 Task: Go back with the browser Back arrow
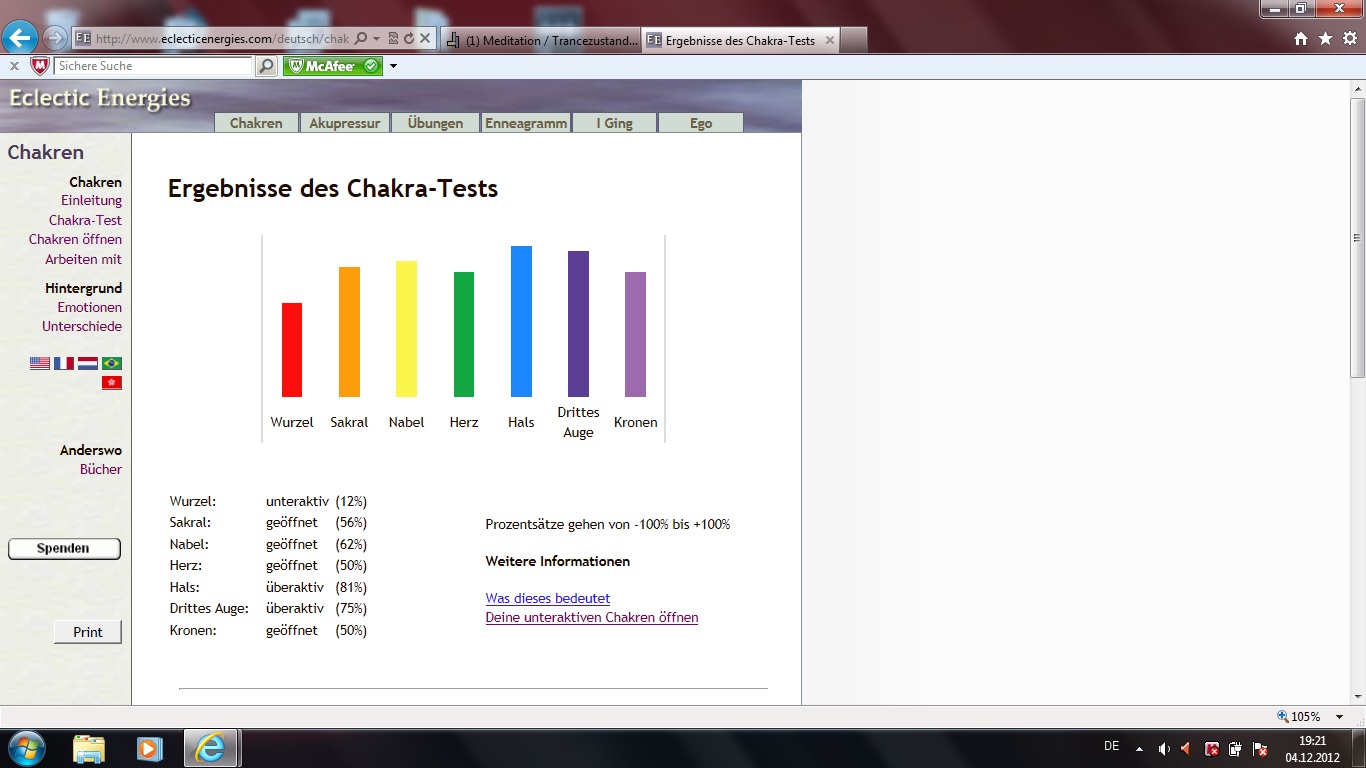pyautogui.click(x=20, y=38)
